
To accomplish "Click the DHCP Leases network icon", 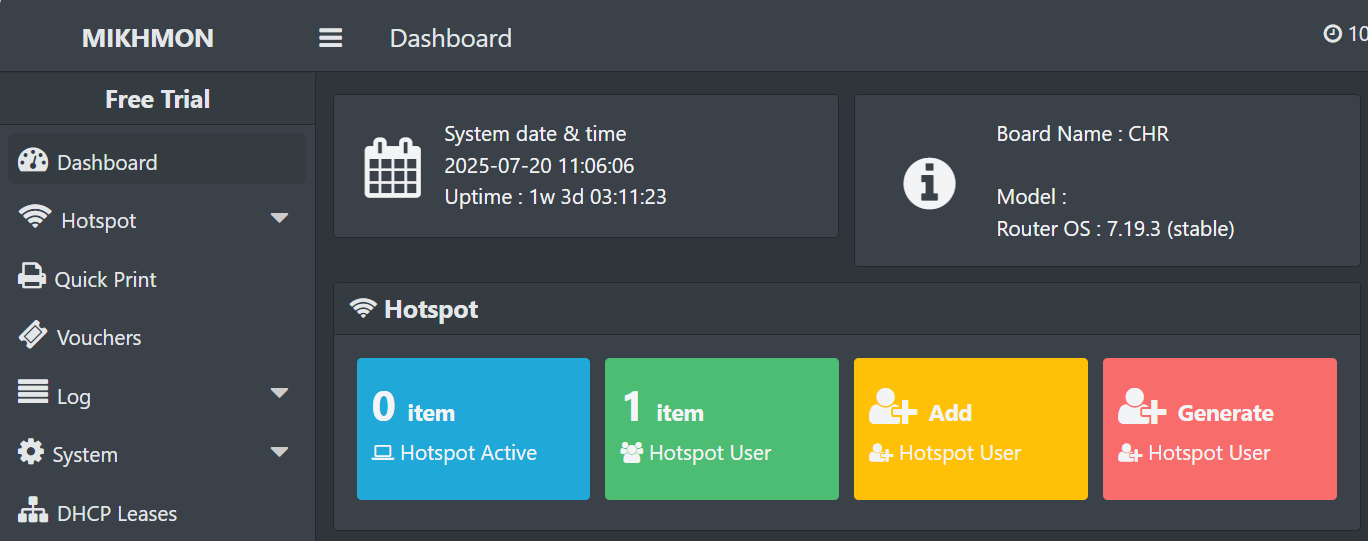I will pos(33,511).
